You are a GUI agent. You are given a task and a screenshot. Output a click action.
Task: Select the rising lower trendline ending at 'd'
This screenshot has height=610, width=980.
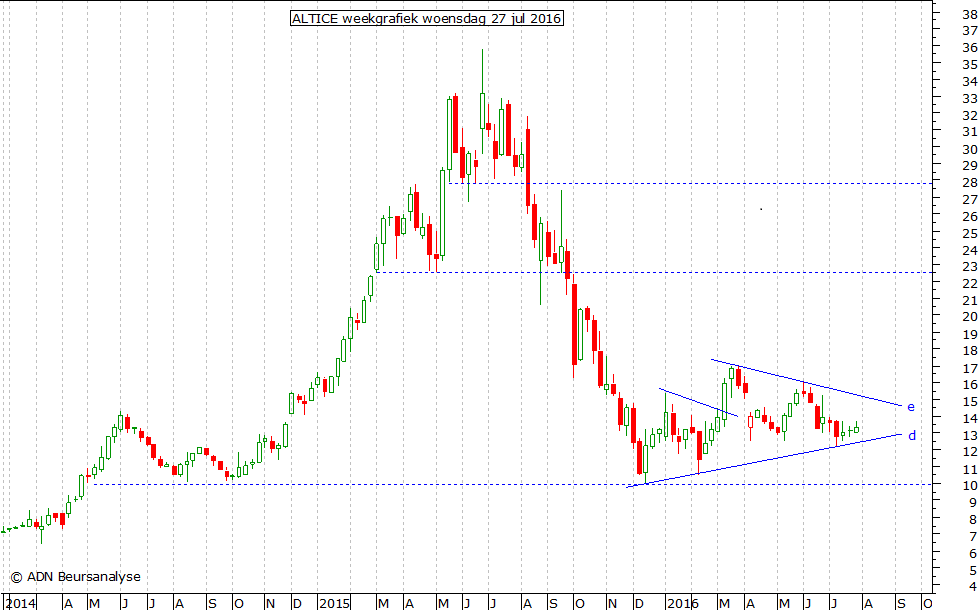(764, 460)
